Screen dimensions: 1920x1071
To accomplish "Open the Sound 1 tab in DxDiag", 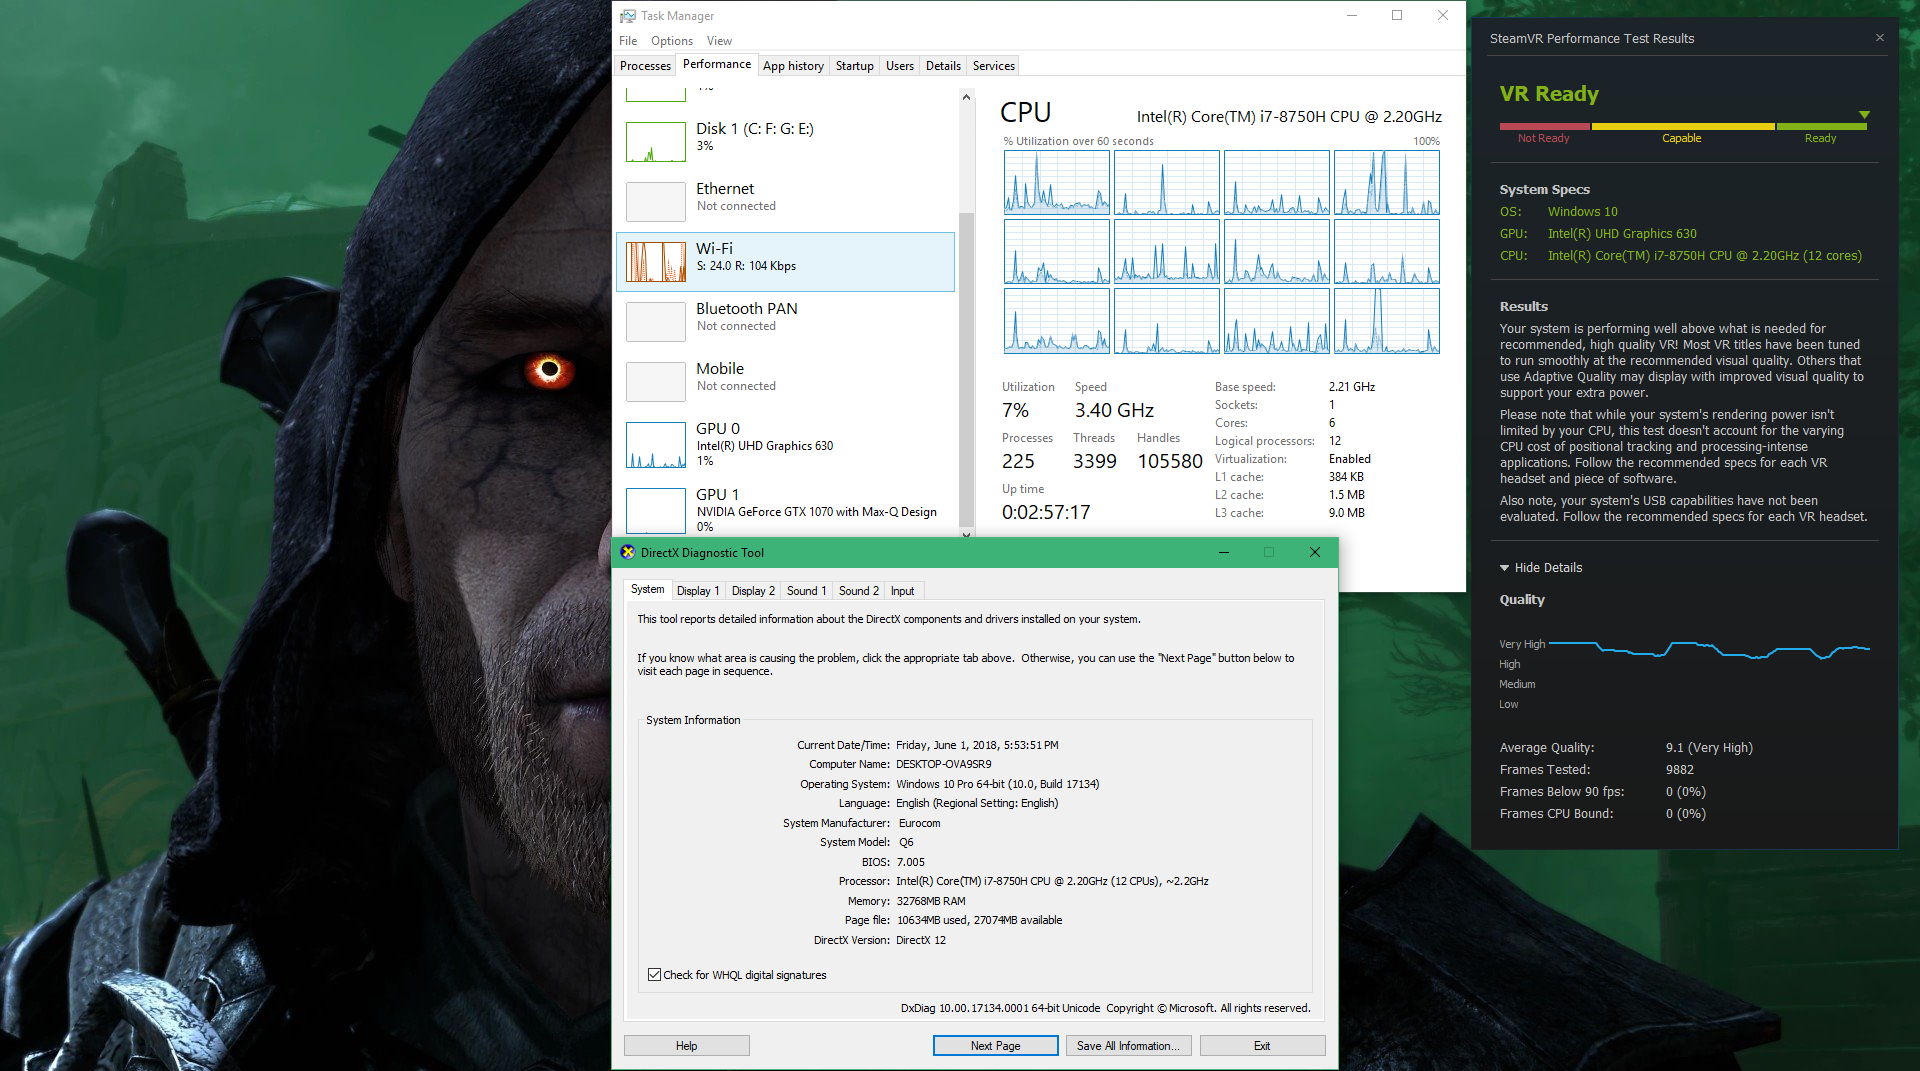I will [x=806, y=591].
